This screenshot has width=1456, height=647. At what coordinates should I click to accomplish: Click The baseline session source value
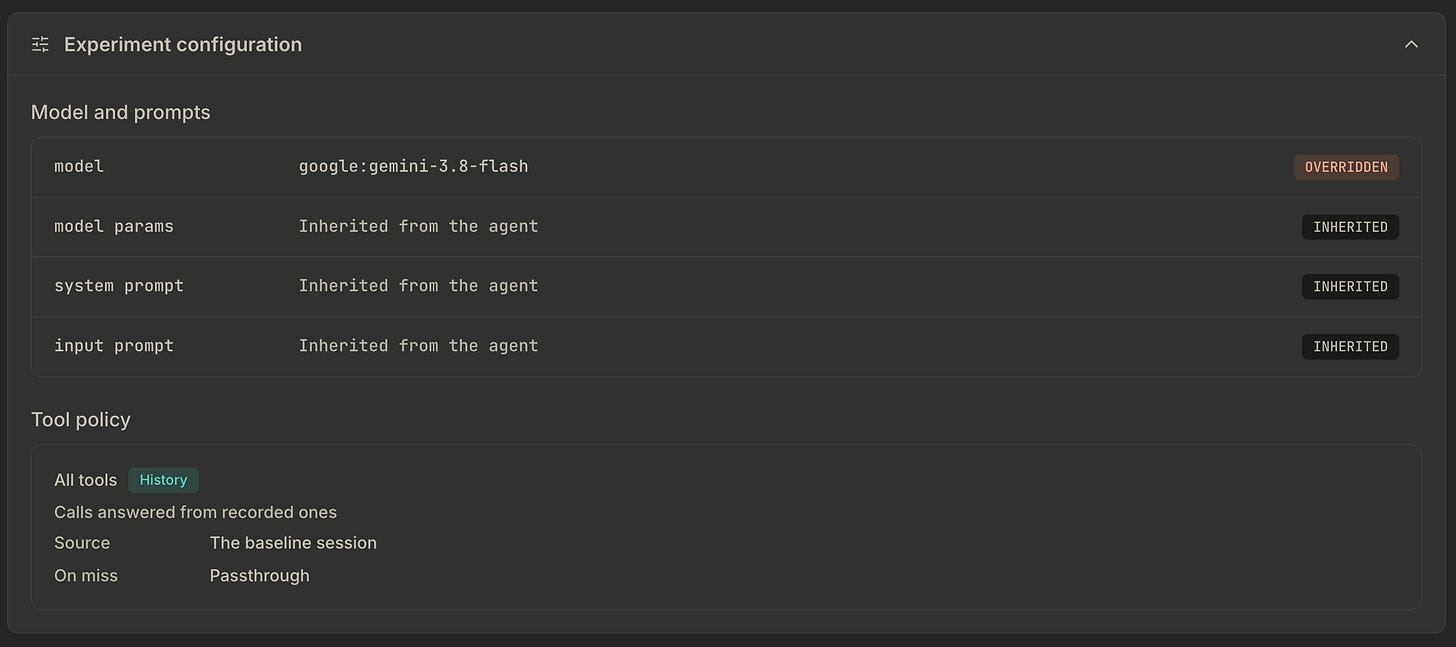point(293,543)
